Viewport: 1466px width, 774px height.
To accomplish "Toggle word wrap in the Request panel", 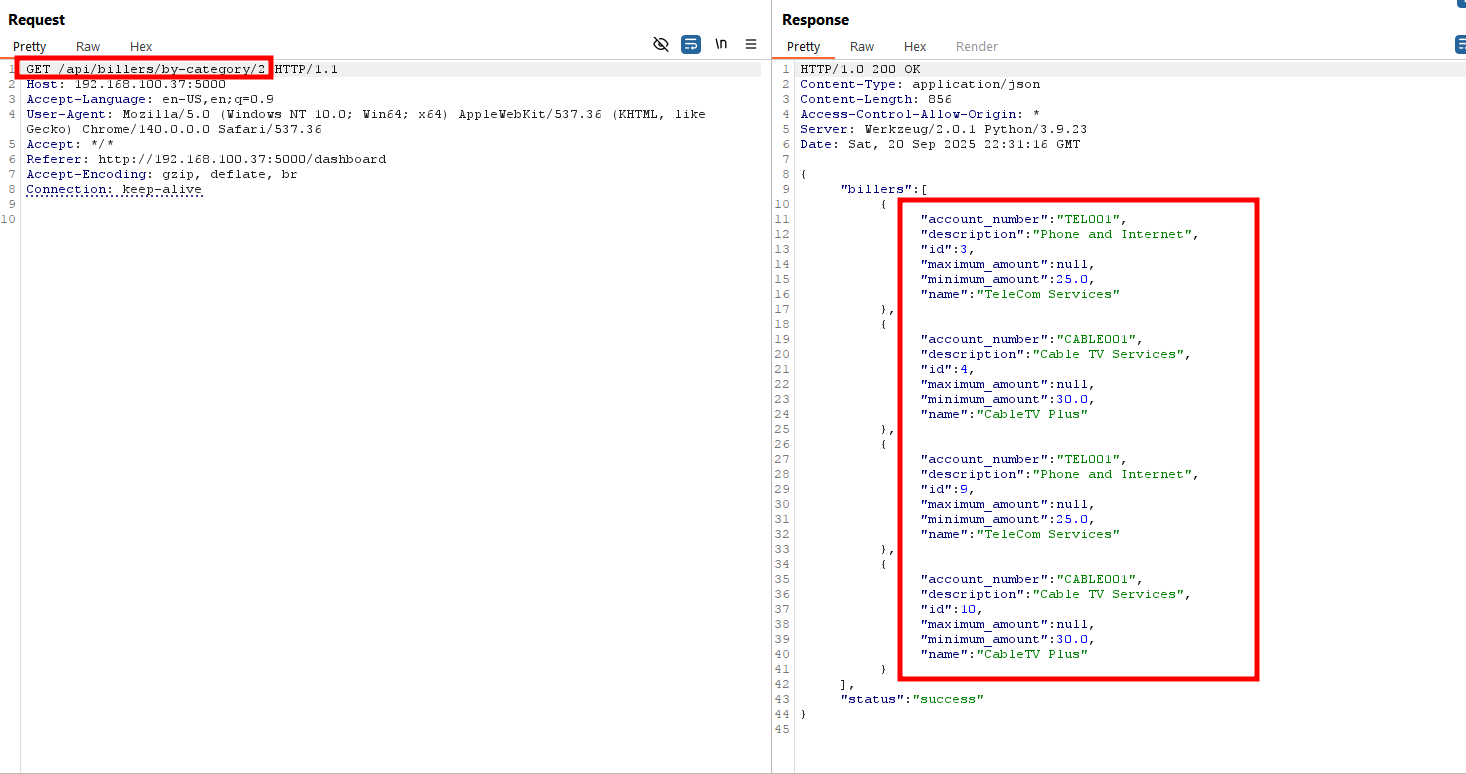I will 691,45.
